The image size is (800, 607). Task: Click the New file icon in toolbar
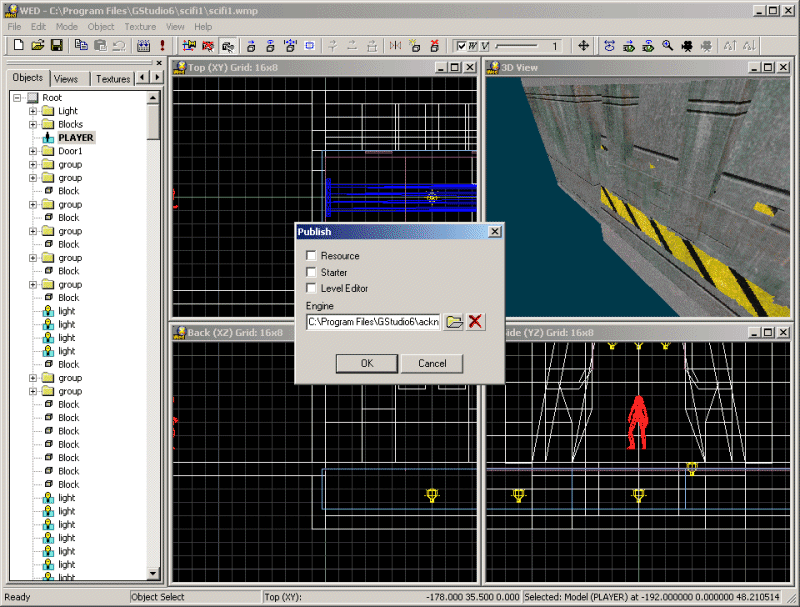tap(17, 46)
